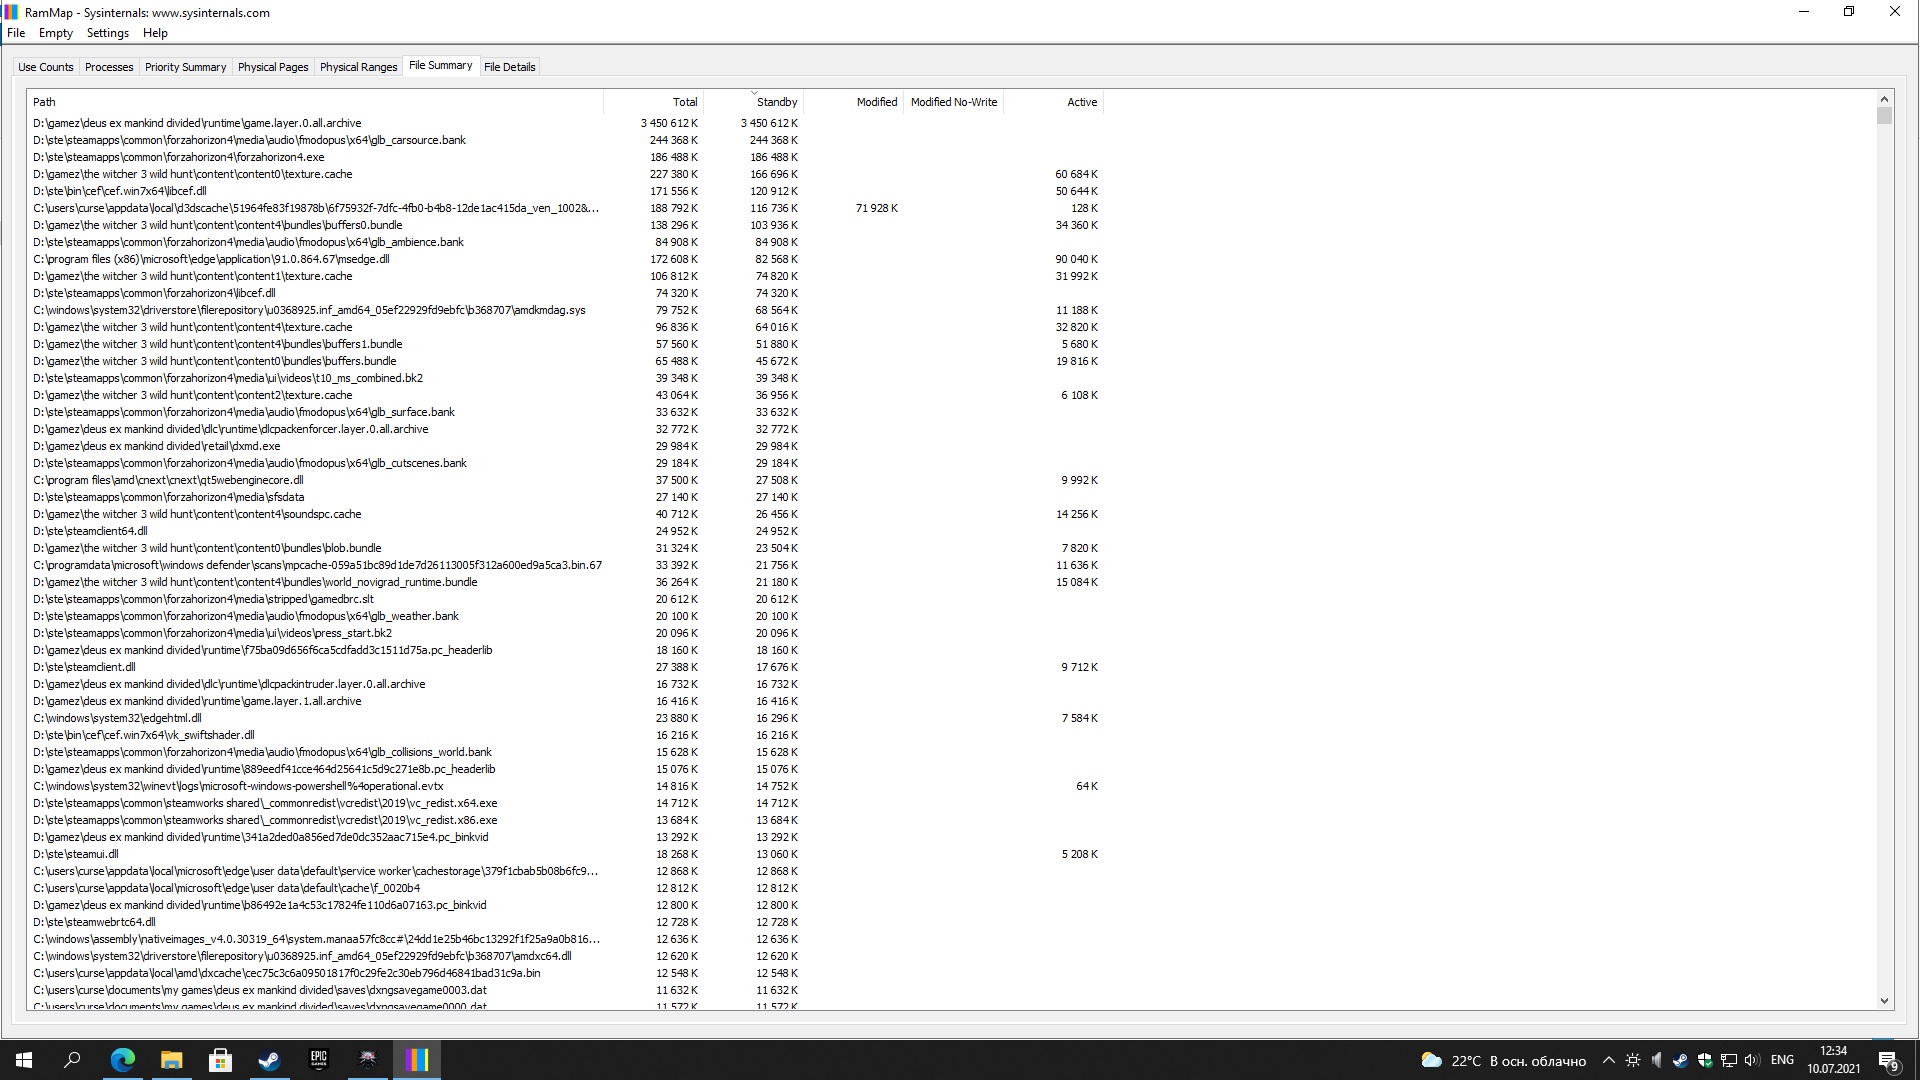This screenshot has height=1080, width=1920.
Task: Select the edgehtml.dll row
Action: tap(565, 718)
